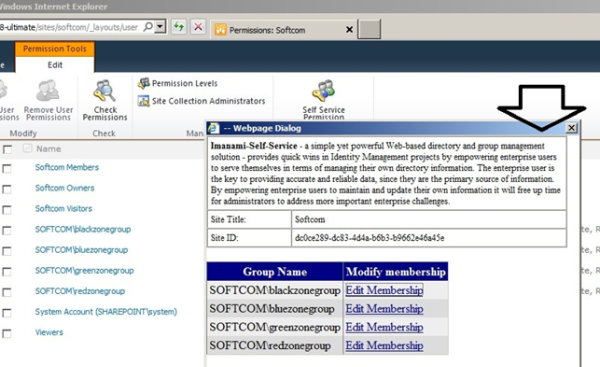Click the Imanami-Self-Service heading text

[254, 146]
